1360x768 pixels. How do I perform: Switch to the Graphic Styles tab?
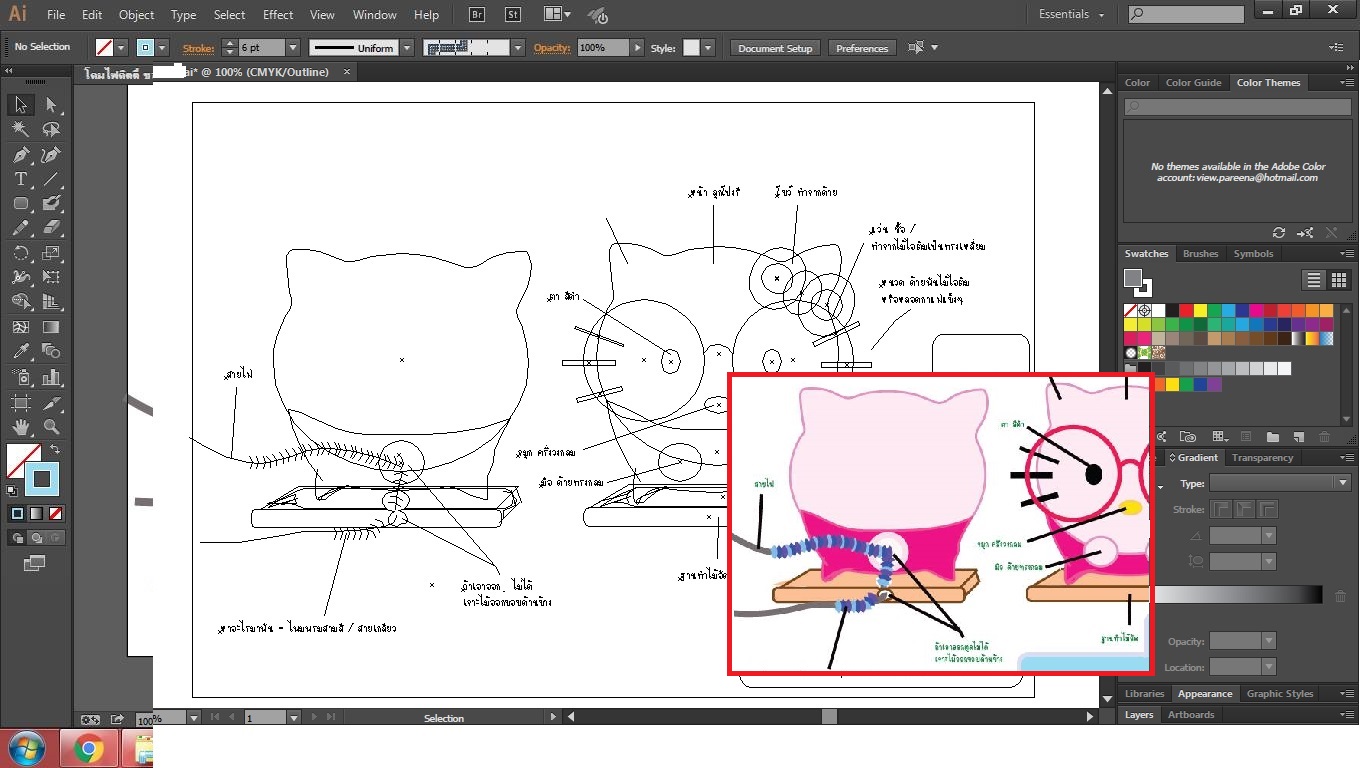point(1279,694)
